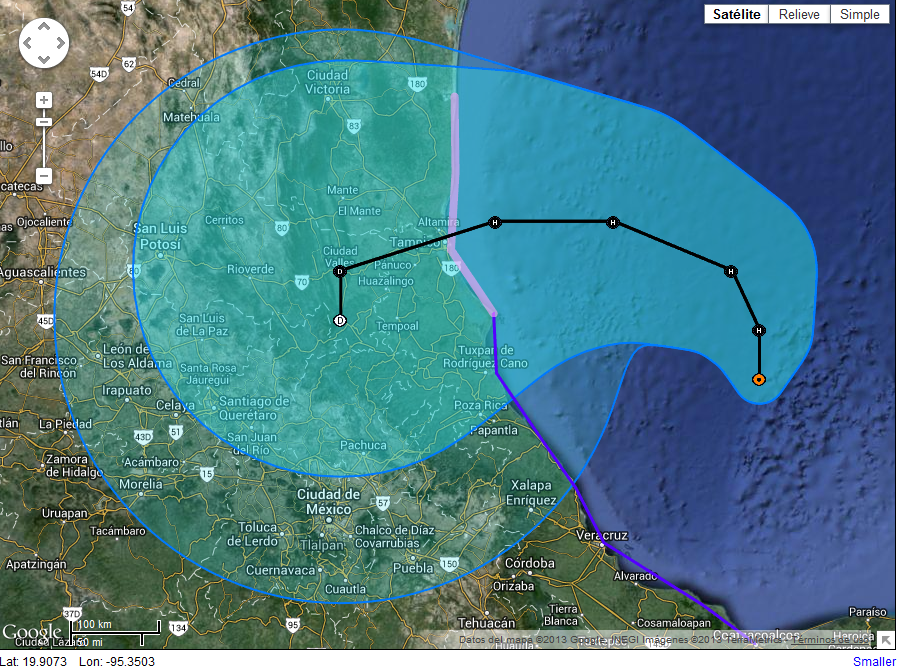Zoom in with the plus button
The height and width of the screenshot is (668, 901).
point(44,100)
